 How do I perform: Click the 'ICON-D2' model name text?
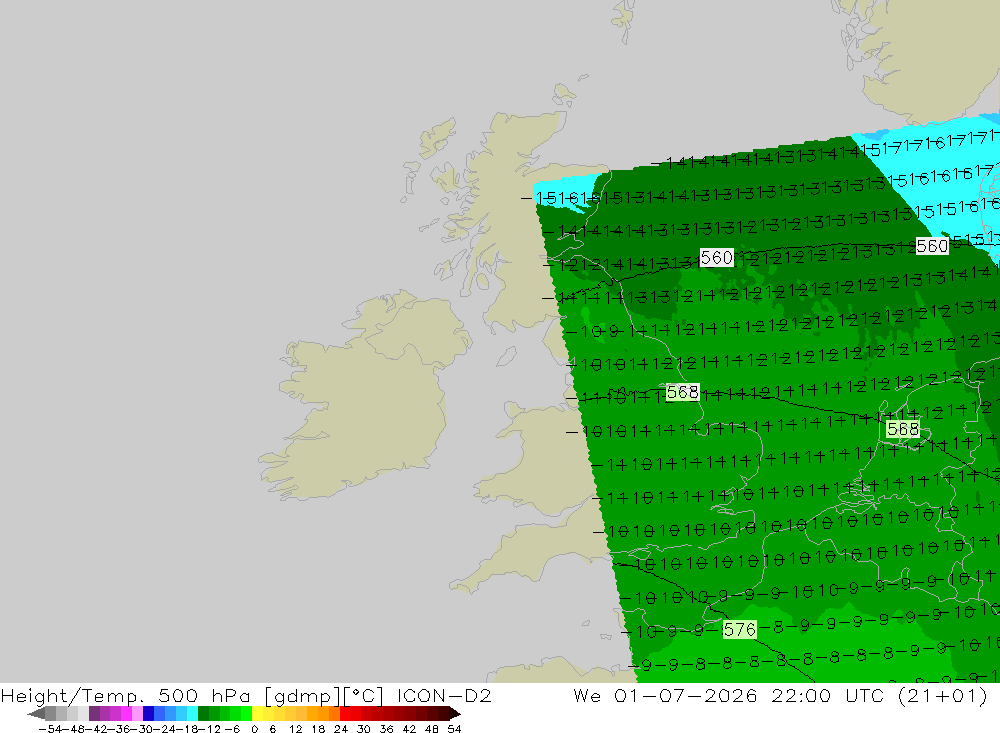click(x=444, y=695)
